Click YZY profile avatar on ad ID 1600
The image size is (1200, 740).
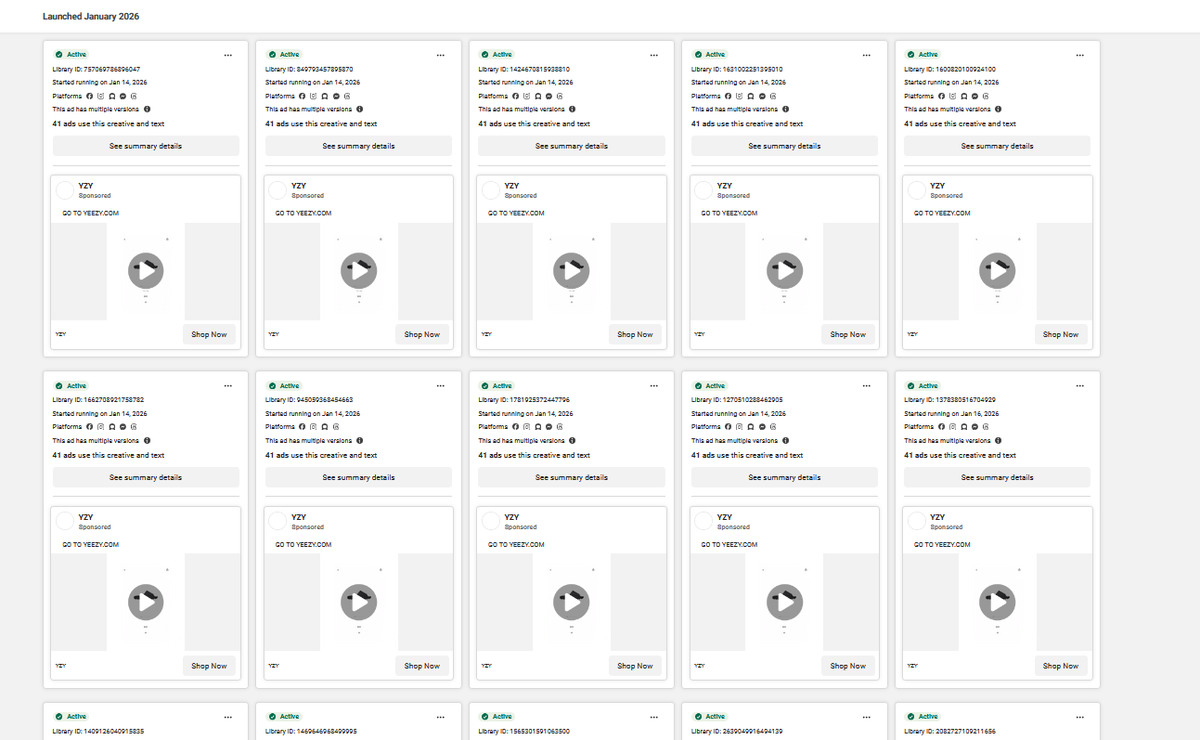(916, 190)
